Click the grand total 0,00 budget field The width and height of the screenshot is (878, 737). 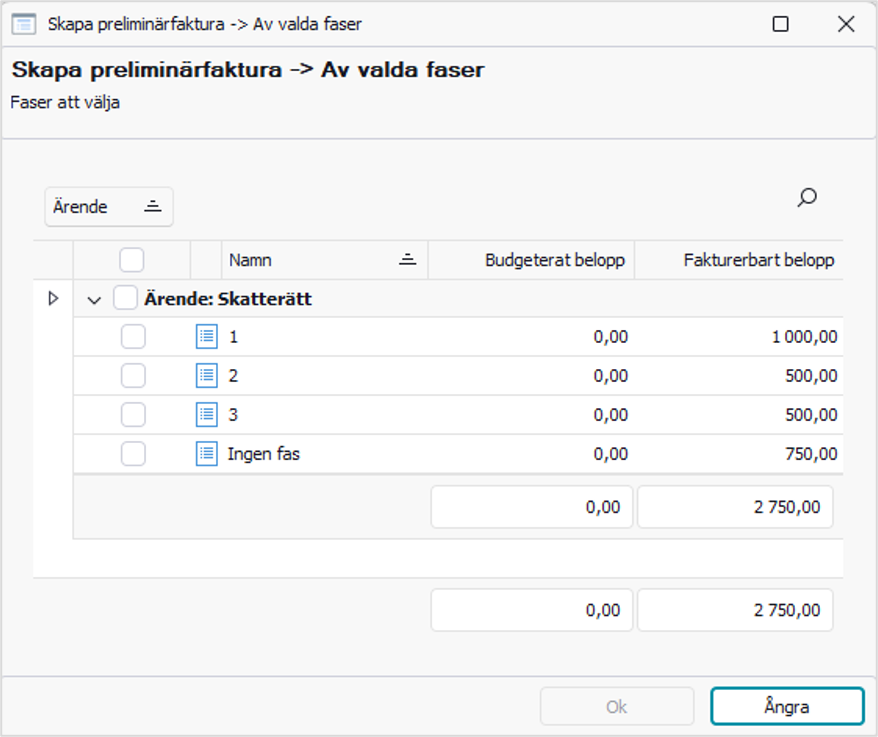tap(532, 610)
